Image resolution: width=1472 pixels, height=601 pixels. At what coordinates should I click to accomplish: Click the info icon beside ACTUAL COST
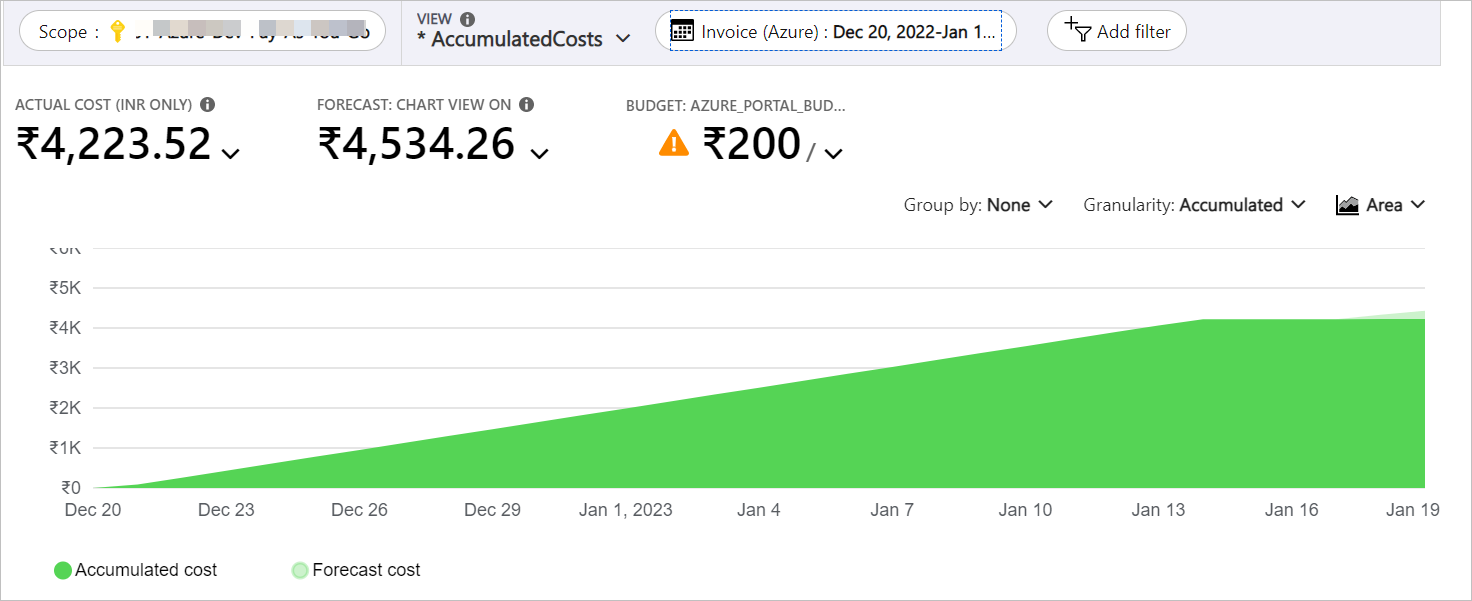pyautogui.click(x=209, y=103)
